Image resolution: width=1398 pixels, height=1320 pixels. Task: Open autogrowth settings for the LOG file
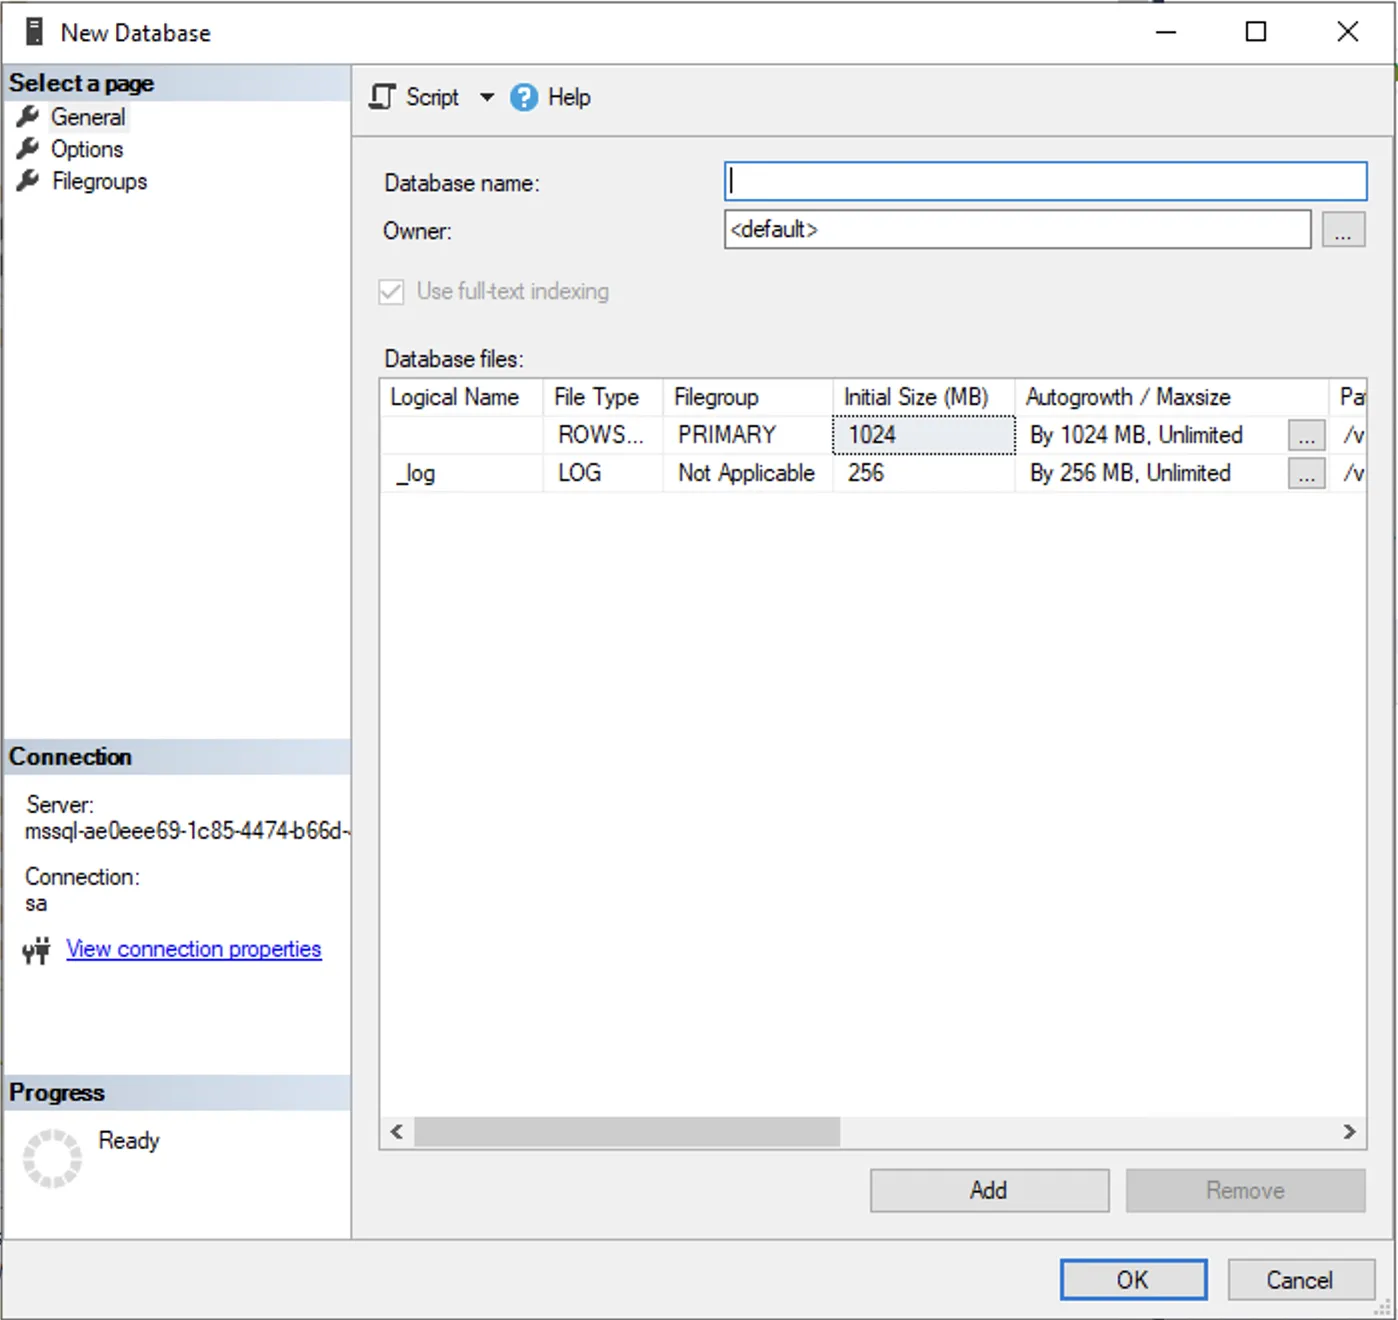[1306, 474]
